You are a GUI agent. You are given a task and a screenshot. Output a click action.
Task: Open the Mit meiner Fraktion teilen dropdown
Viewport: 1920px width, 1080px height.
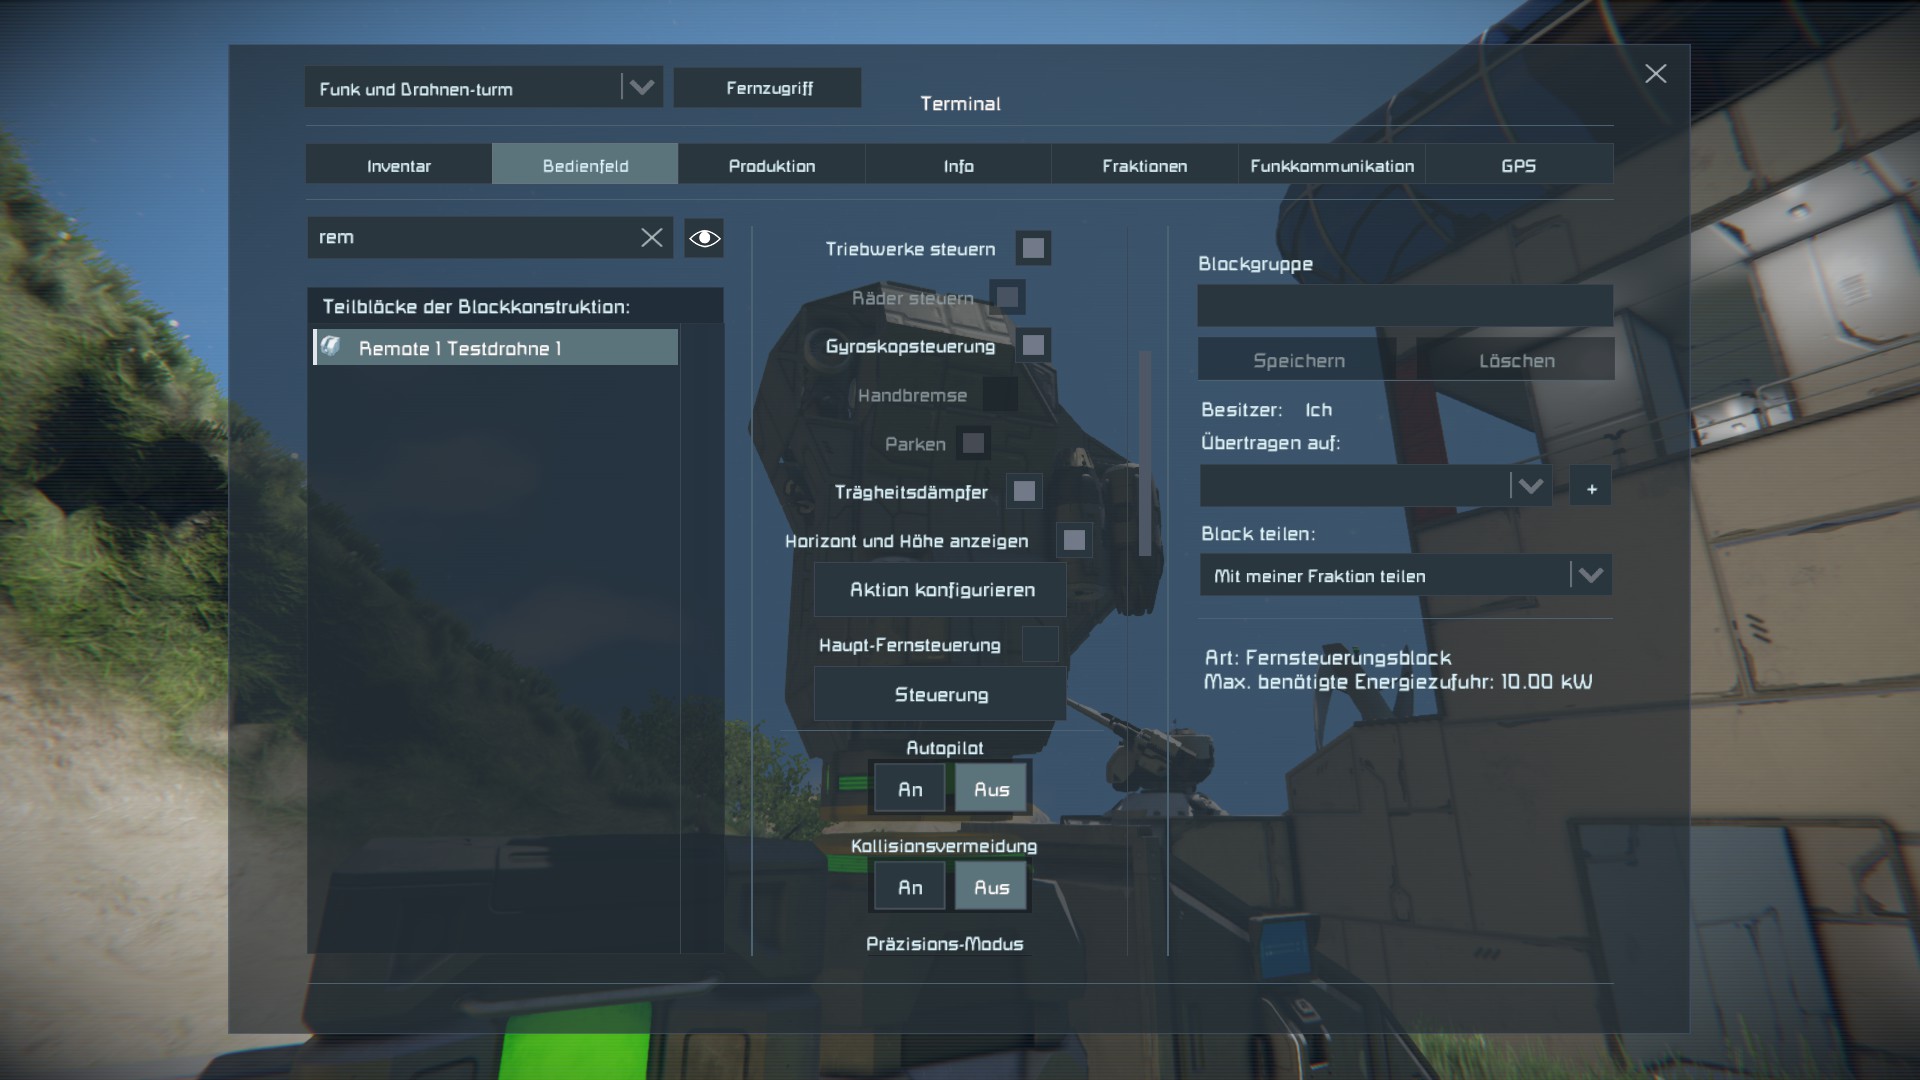coord(1590,575)
